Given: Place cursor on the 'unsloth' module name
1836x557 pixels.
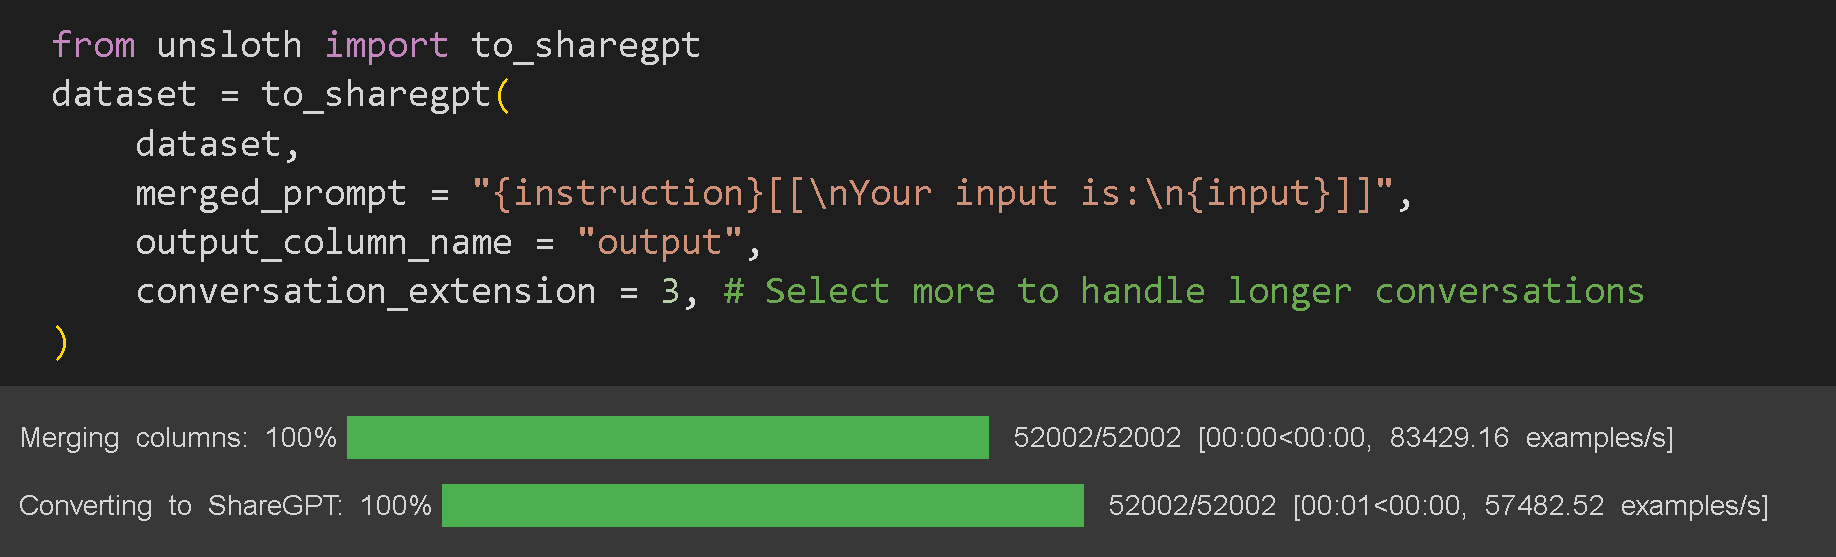Looking at the screenshot, I should (x=229, y=45).
